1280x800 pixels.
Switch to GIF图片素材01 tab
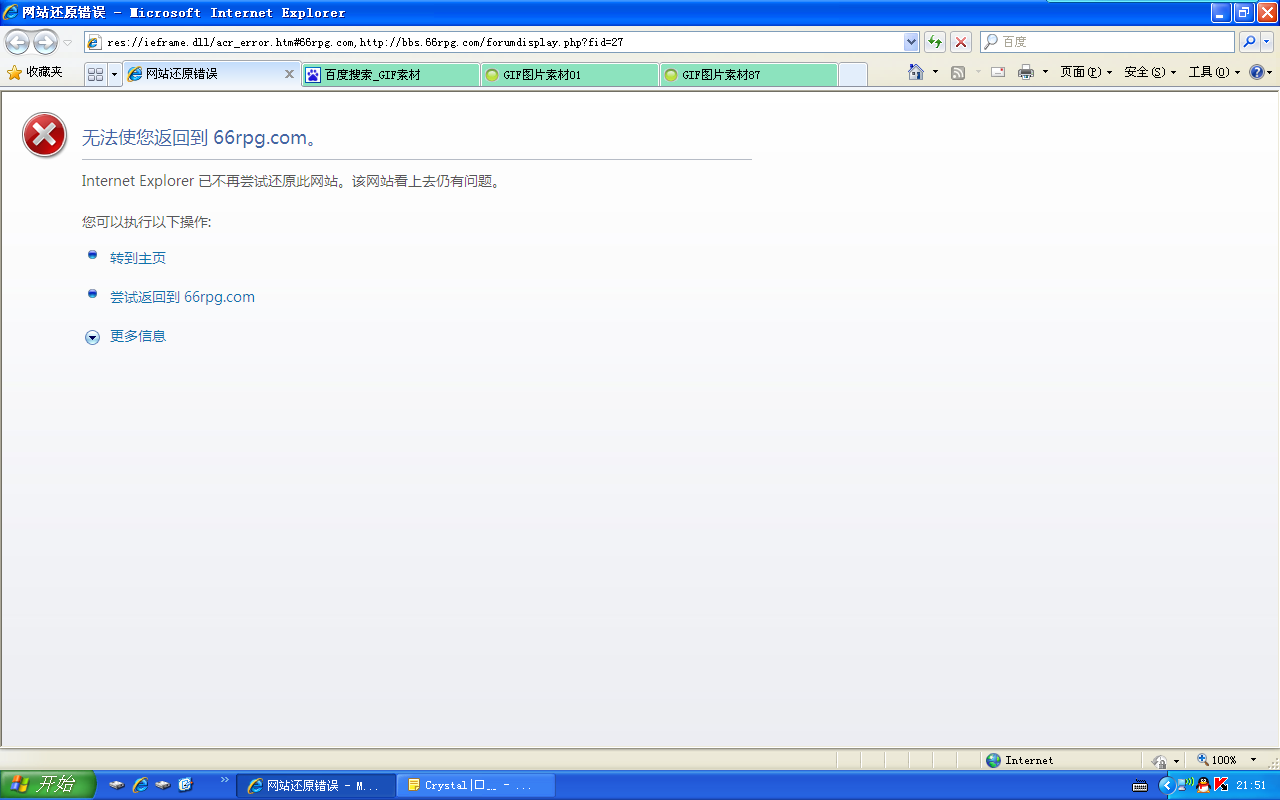pos(570,75)
